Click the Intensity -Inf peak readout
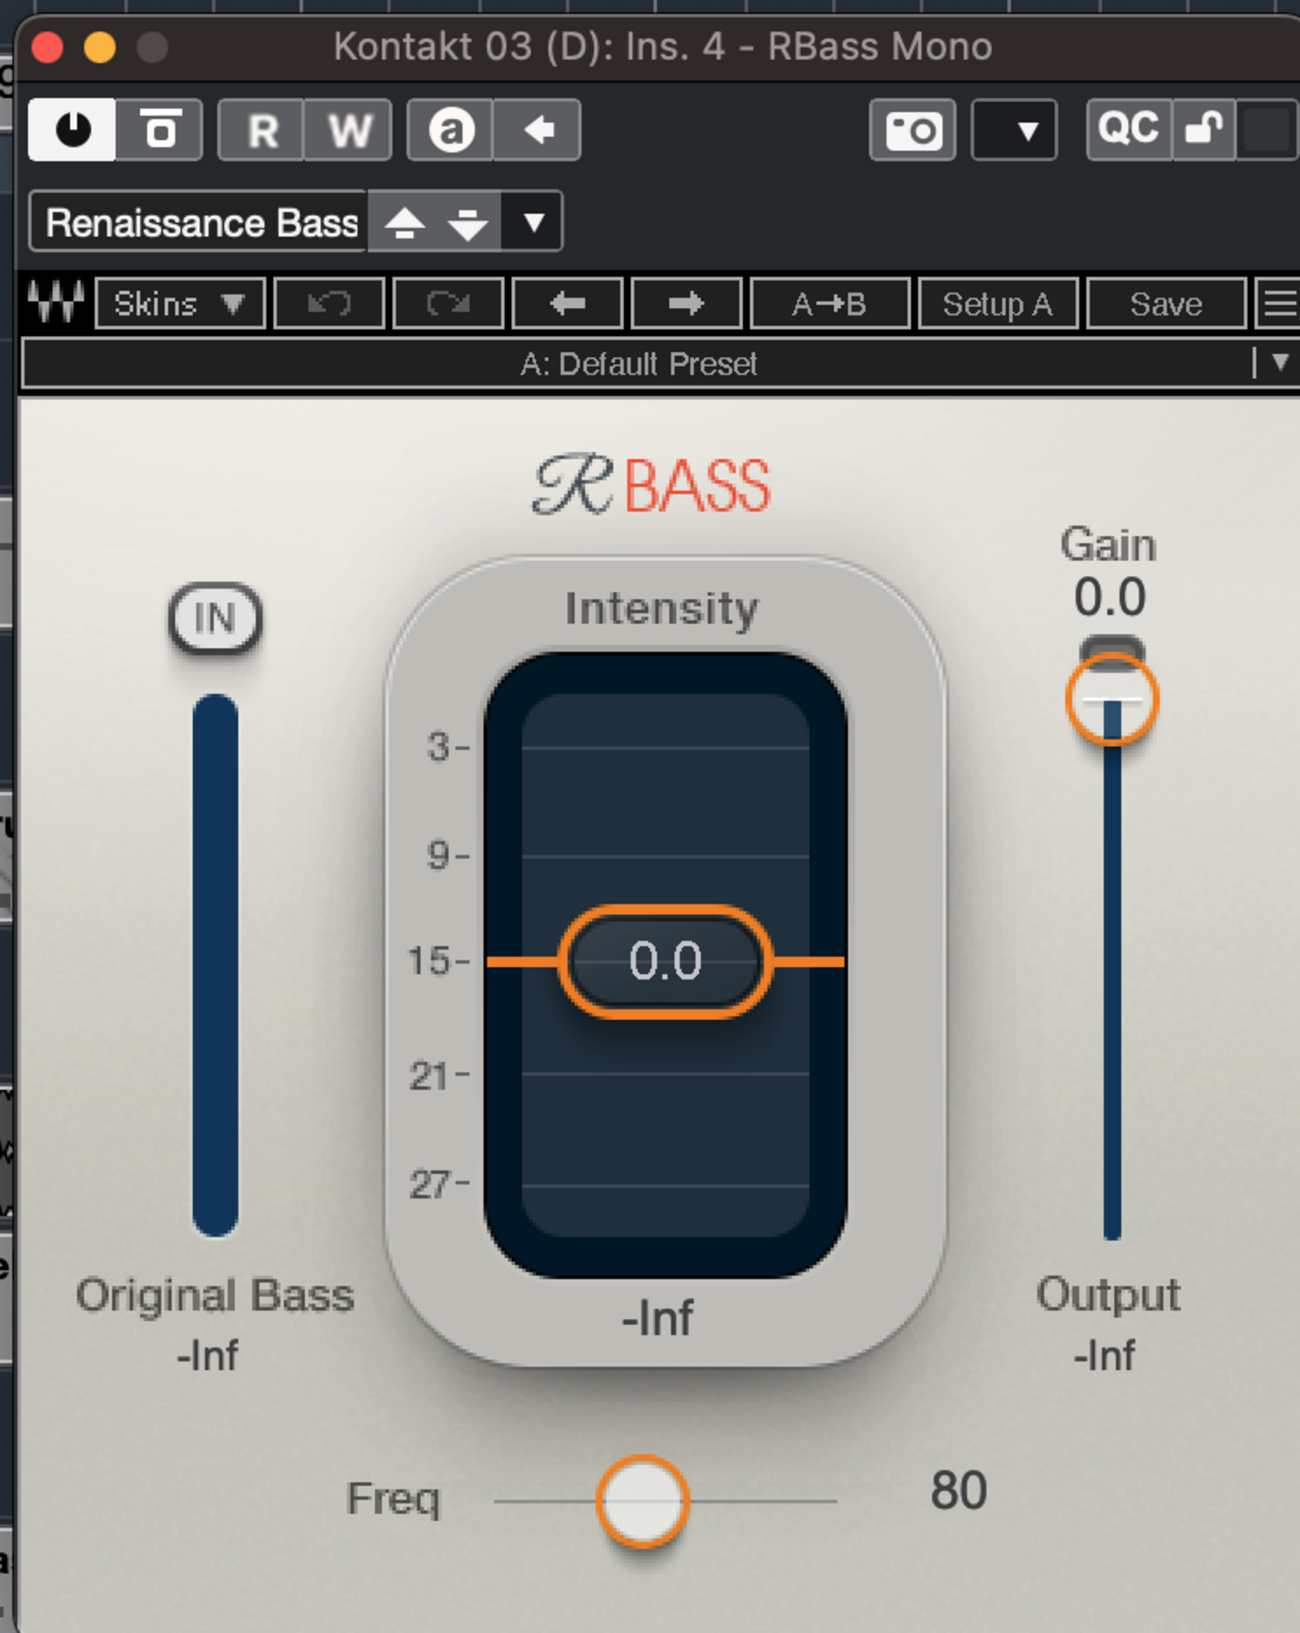 pyautogui.click(x=657, y=1318)
